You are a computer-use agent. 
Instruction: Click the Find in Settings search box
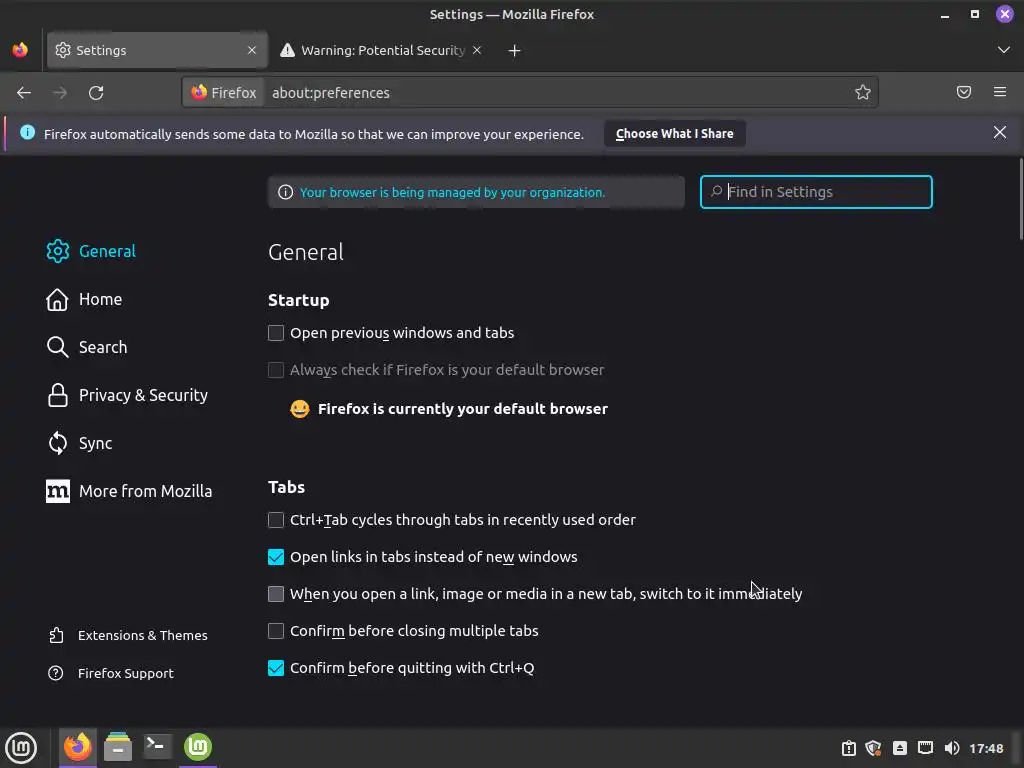click(816, 192)
